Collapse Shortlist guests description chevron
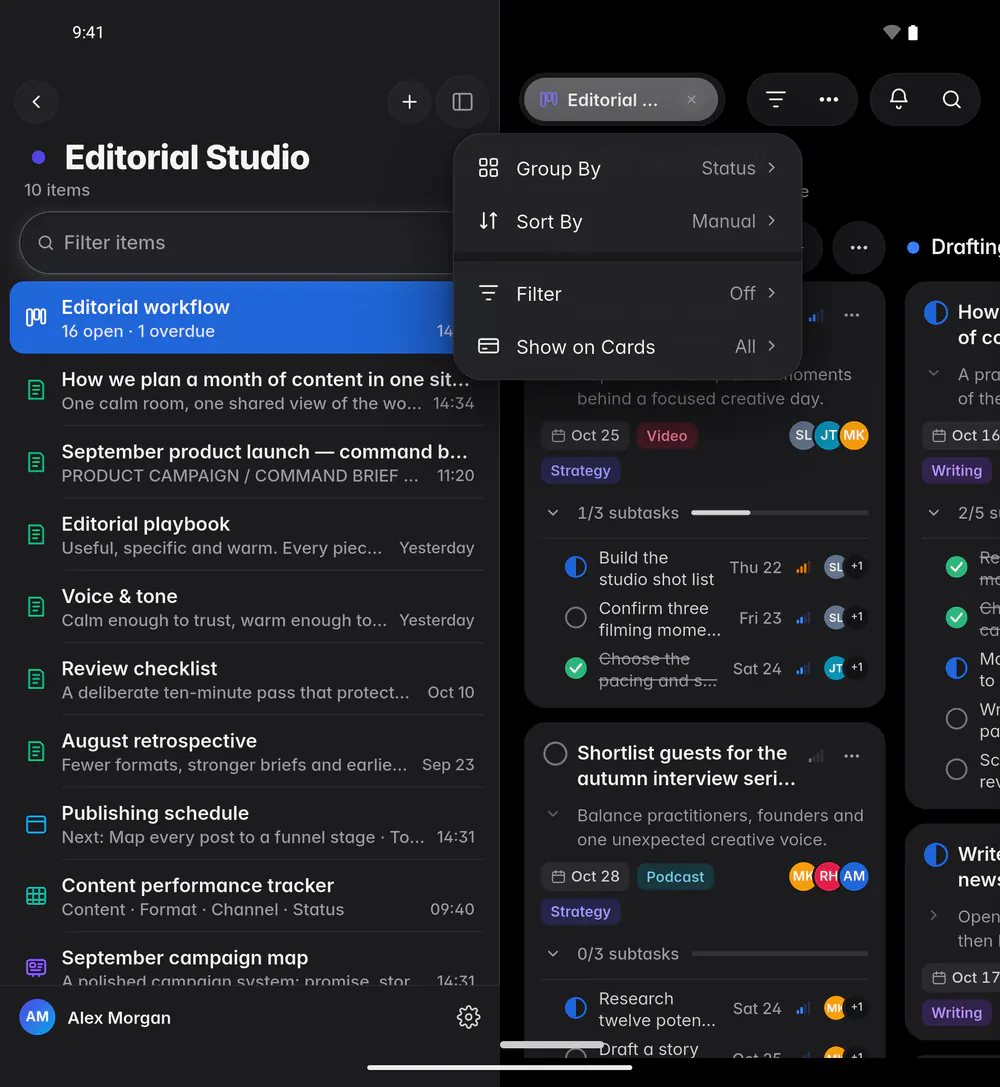The width and height of the screenshot is (1000, 1087). point(553,815)
